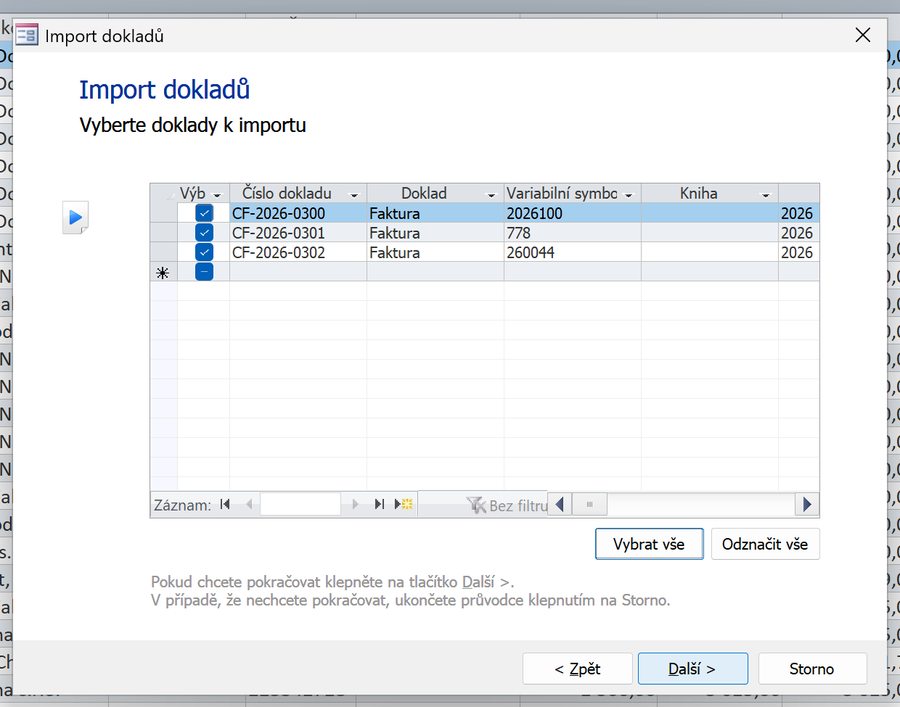
Task: Click the horizontal scrollbar thumb
Action: 589,505
